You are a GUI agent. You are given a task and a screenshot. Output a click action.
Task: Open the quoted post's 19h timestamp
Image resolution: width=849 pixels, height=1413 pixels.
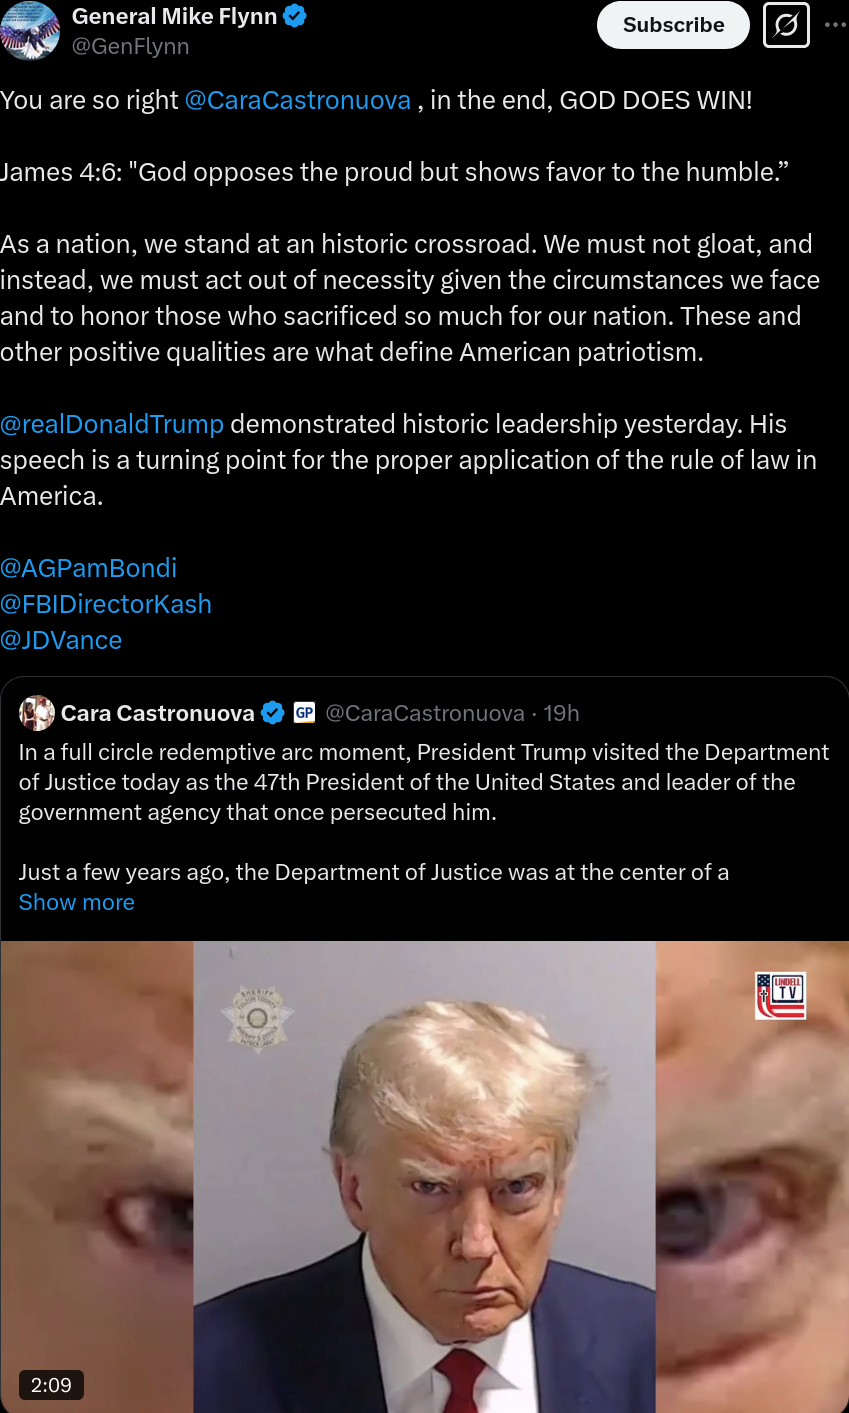(561, 713)
